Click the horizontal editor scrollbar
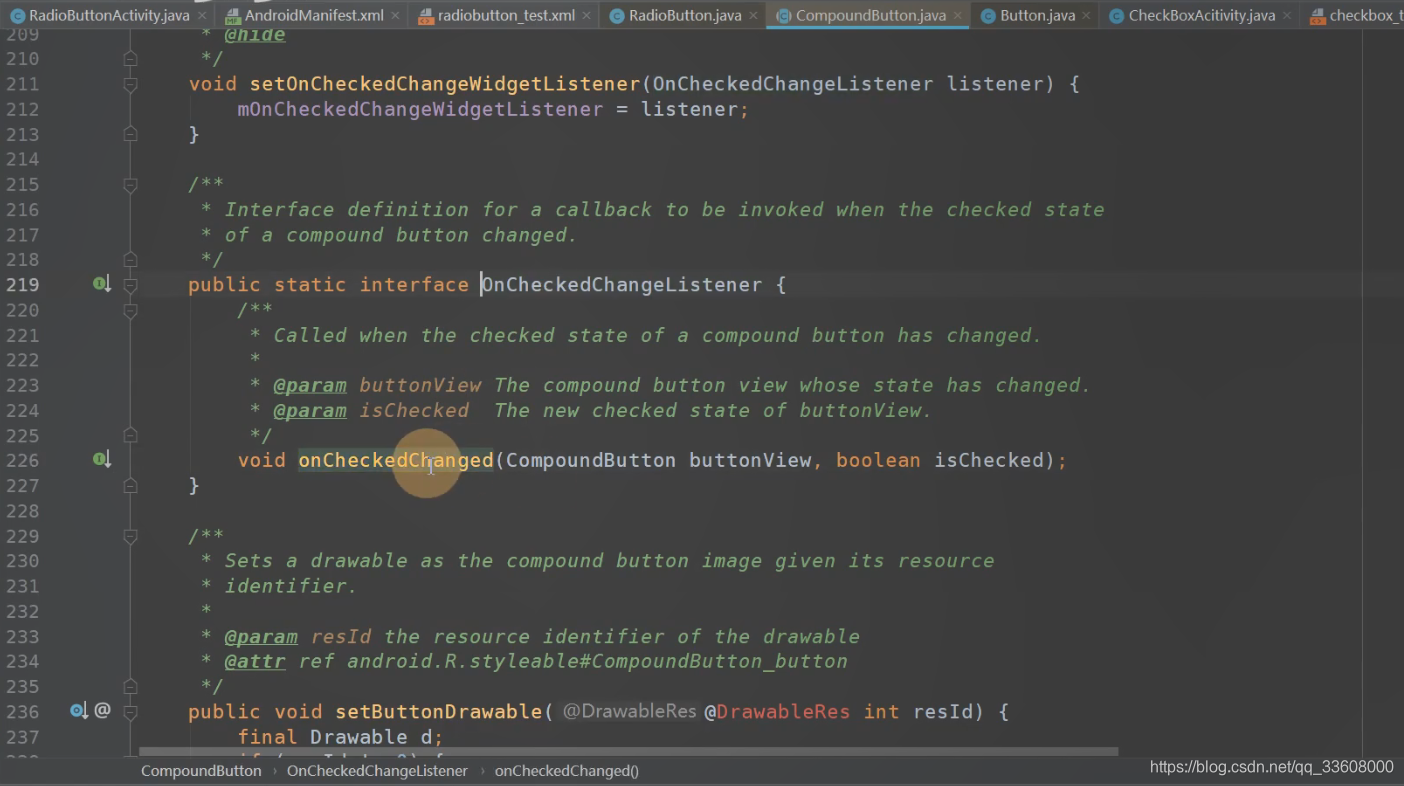 (628, 751)
